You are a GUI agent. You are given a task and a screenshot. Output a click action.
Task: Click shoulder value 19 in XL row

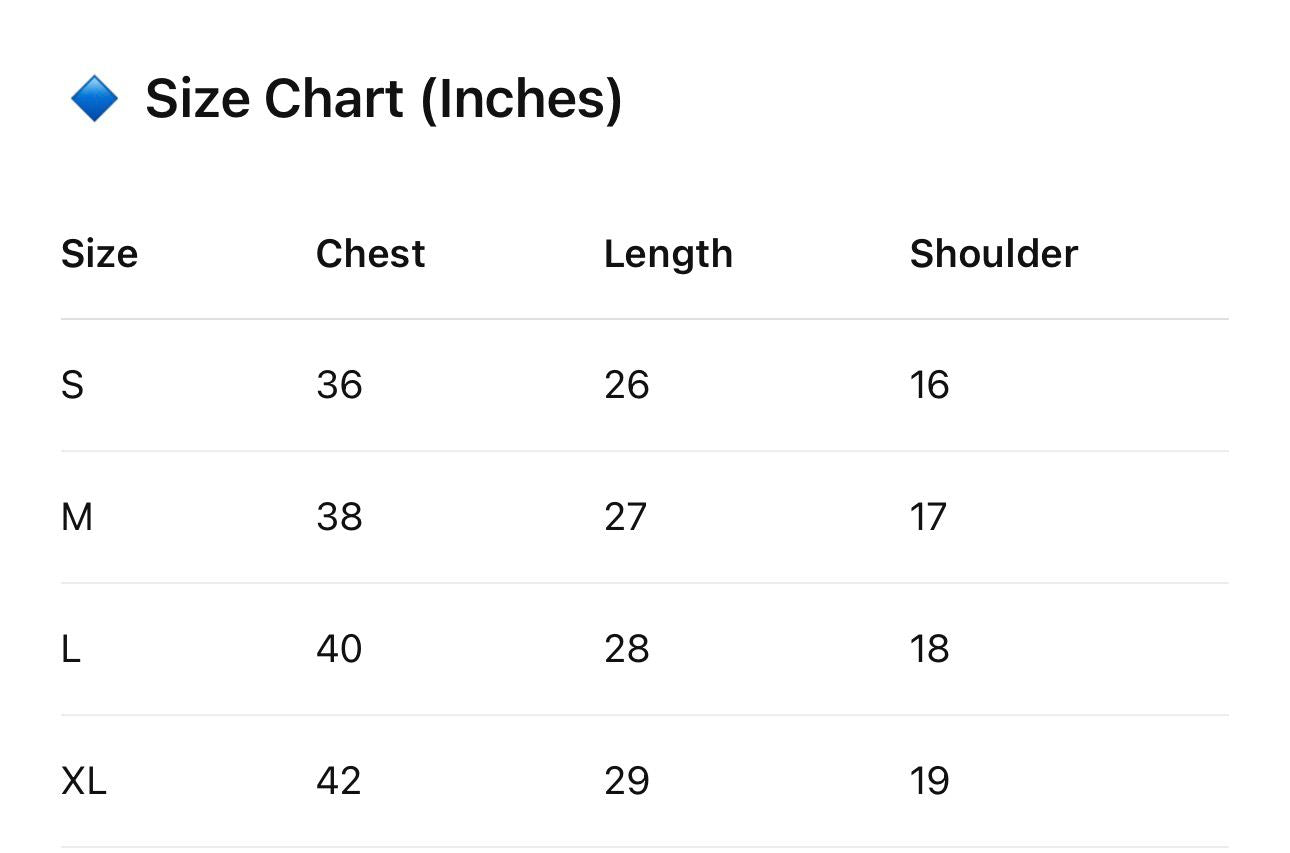pos(929,781)
